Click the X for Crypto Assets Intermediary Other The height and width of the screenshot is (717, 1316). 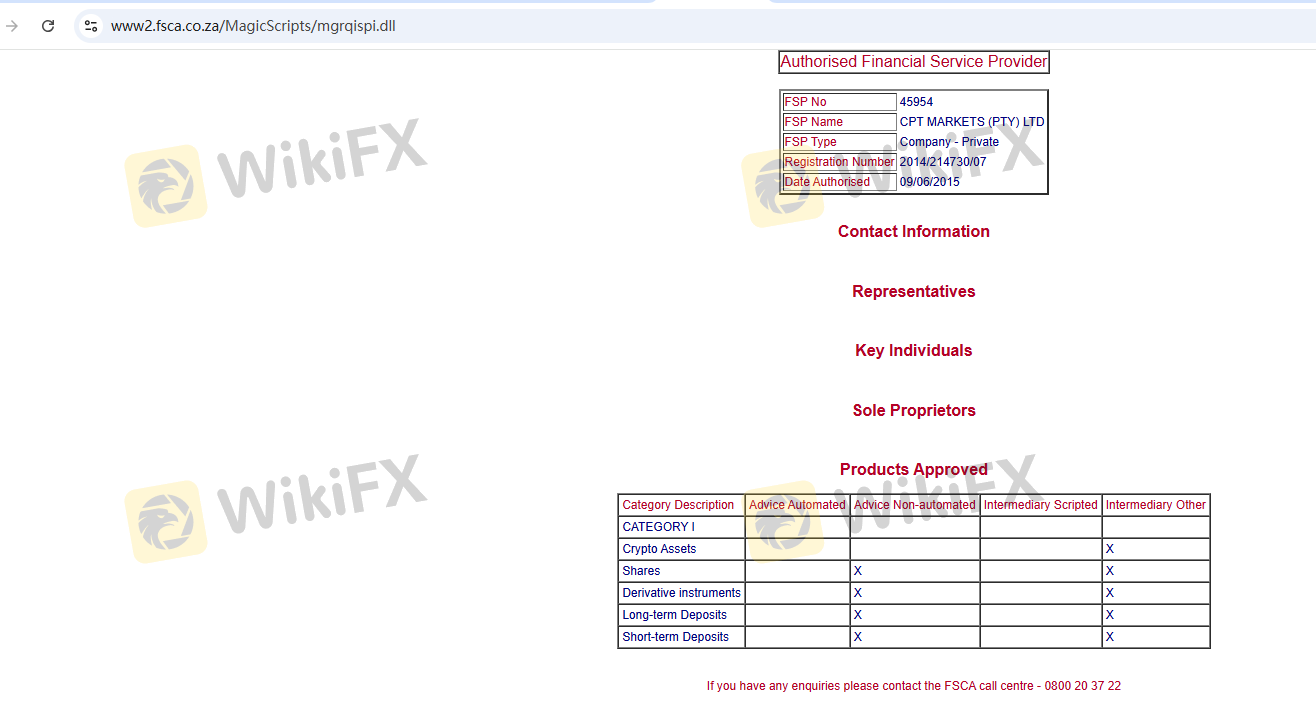point(1110,549)
